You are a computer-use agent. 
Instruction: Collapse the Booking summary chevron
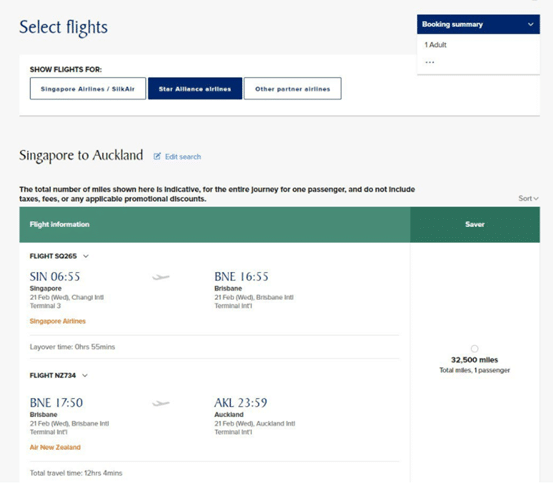pos(530,24)
